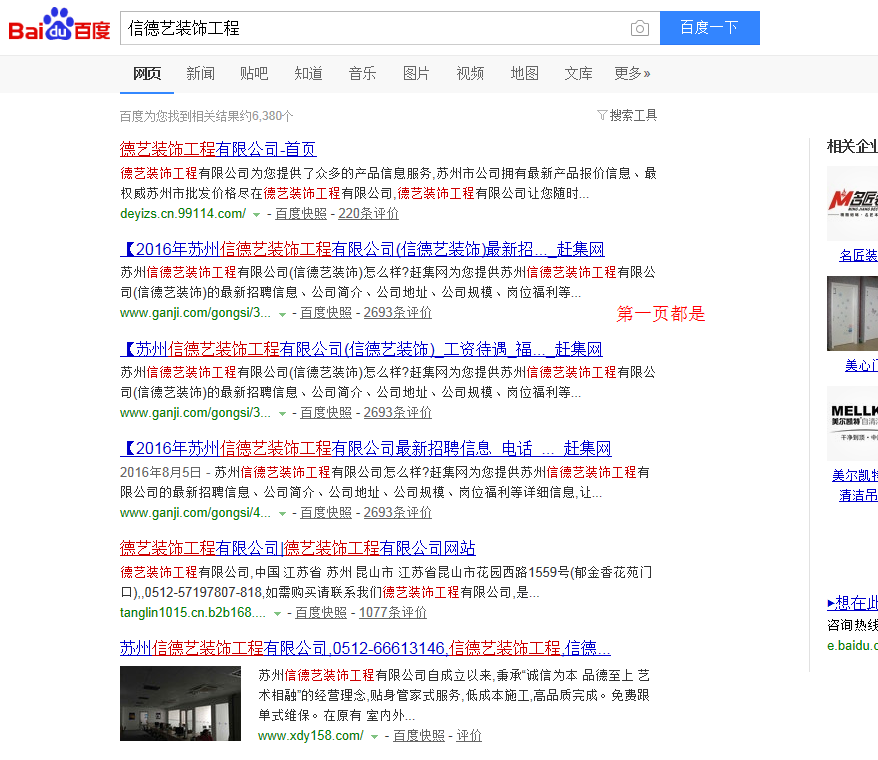Open 百度快照 of ganji.com/gongsi/4 result
This screenshot has height=760, width=878.
click(326, 512)
